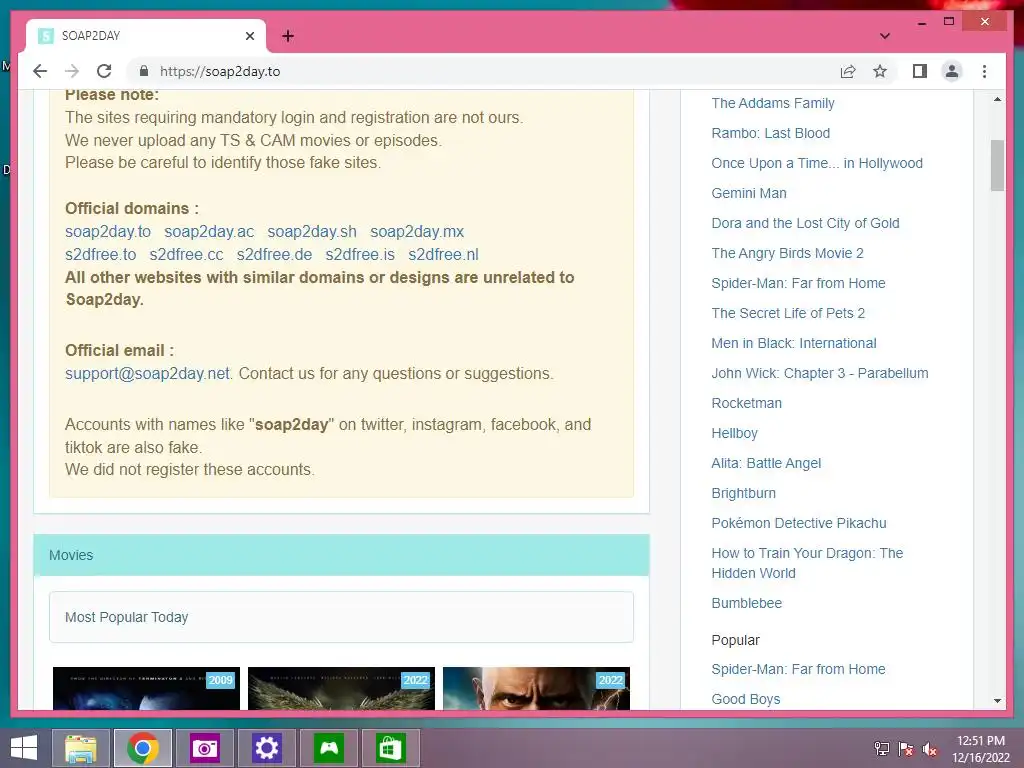
Task: Open the s2dfree.to domain link
Action: (x=101, y=255)
